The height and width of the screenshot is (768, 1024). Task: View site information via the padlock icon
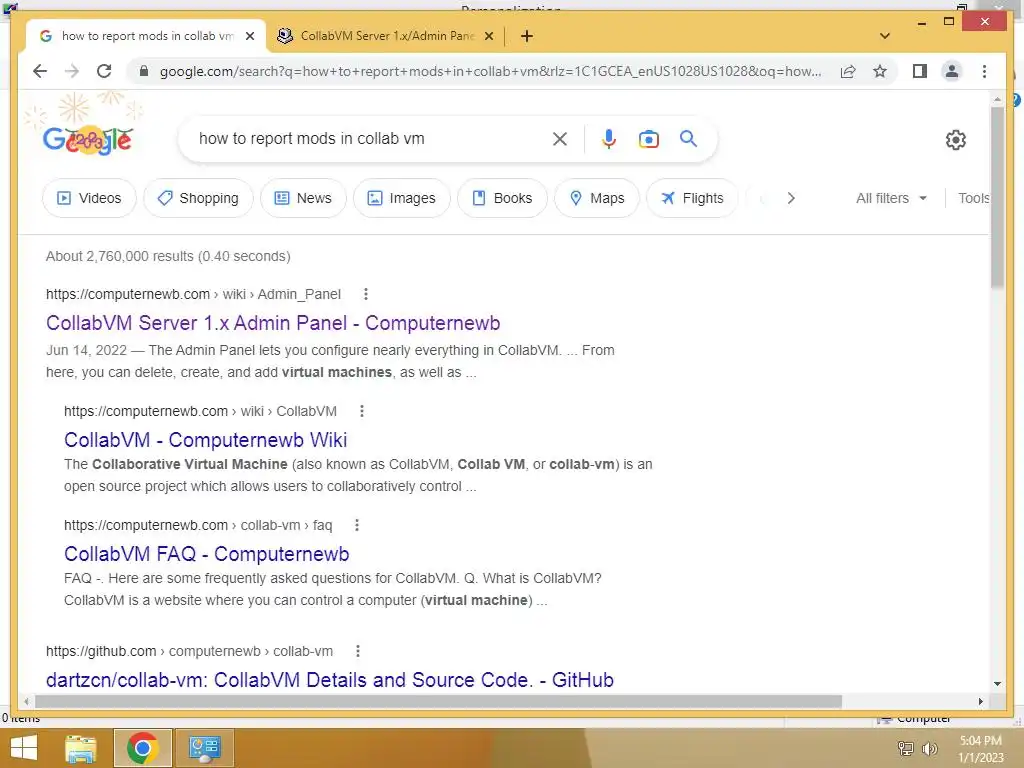click(144, 71)
